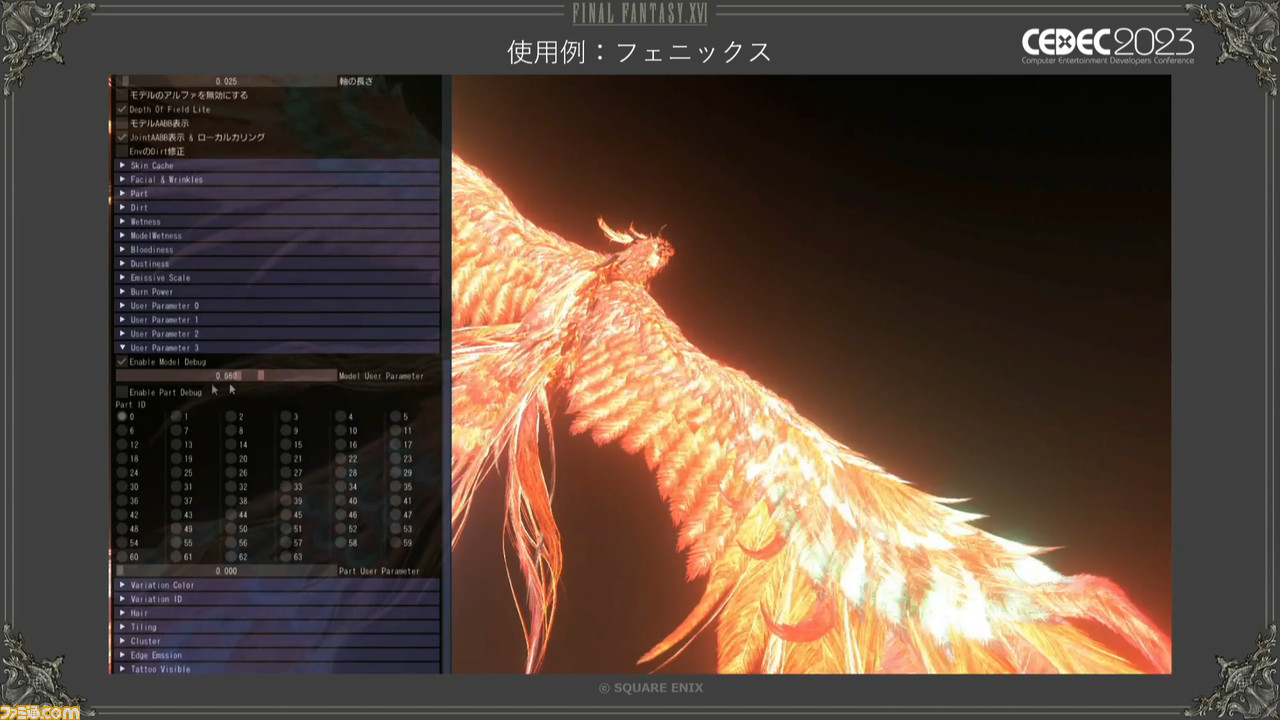Image resolution: width=1280 pixels, height=720 pixels.
Task: Select Part ID 14 radio button
Action: tap(231, 444)
